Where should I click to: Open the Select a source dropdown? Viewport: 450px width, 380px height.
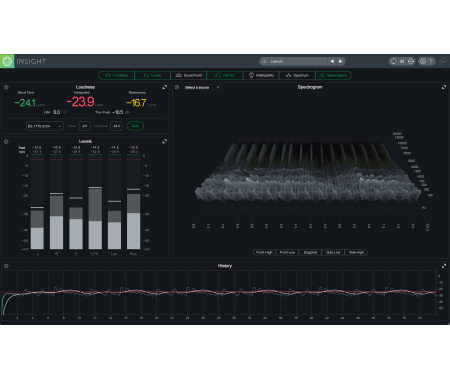point(202,87)
